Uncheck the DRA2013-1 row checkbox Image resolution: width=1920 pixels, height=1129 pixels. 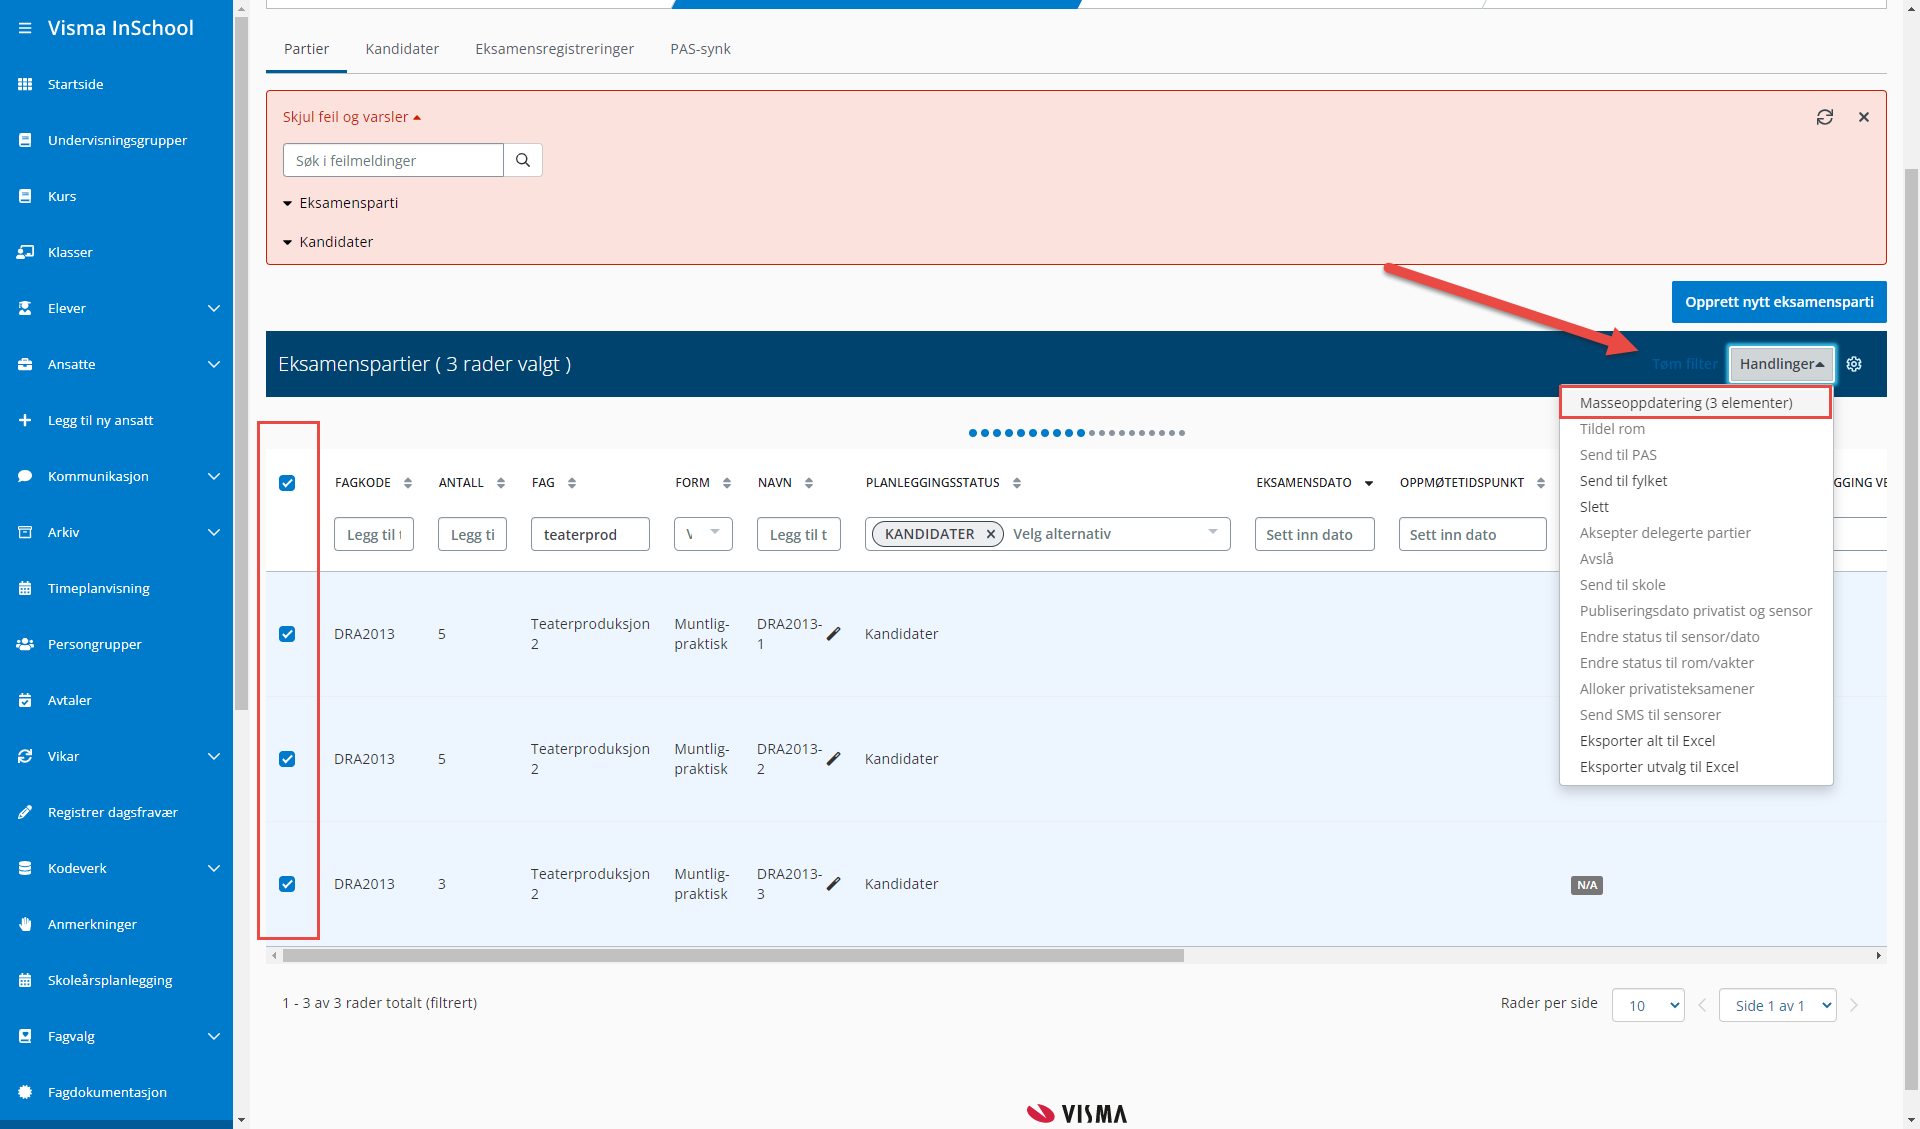(x=287, y=634)
